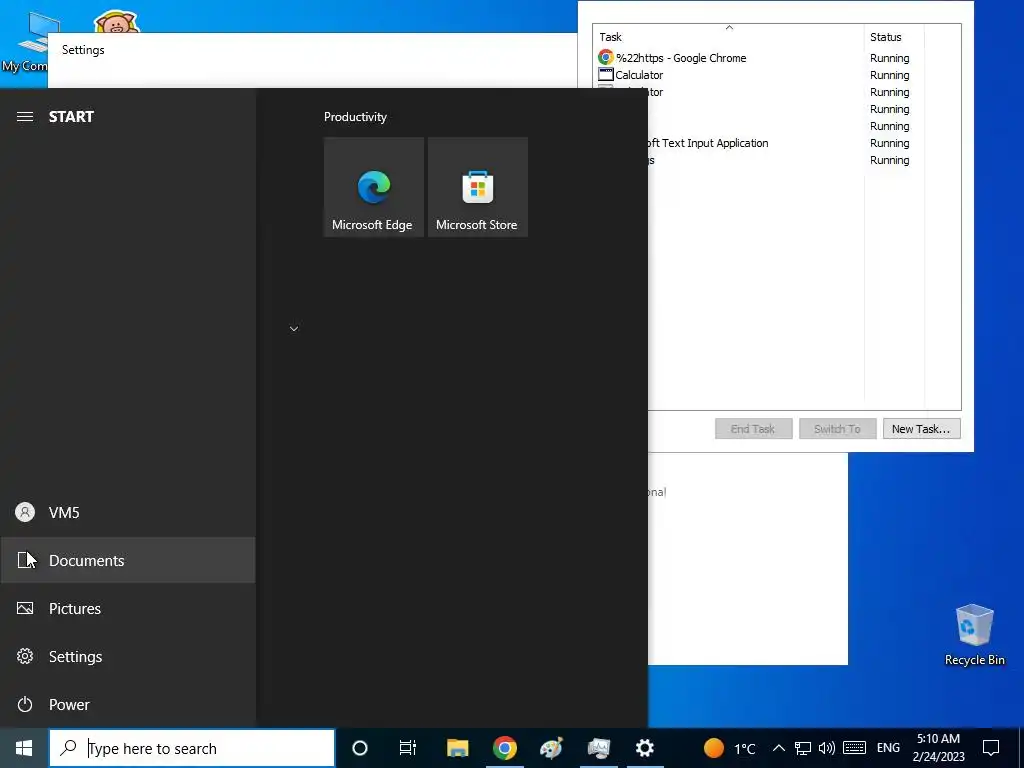Image resolution: width=1024 pixels, height=768 pixels.
Task: Switch to Settings gear on taskbar
Action: (645, 748)
